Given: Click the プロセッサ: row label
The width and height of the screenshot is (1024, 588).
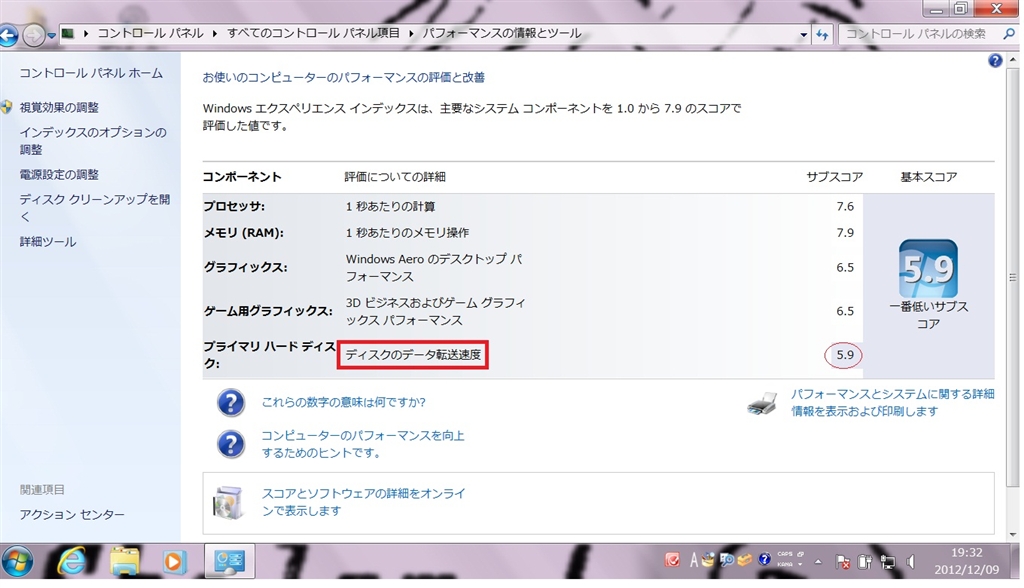Looking at the screenshot, I should (234, 206).
